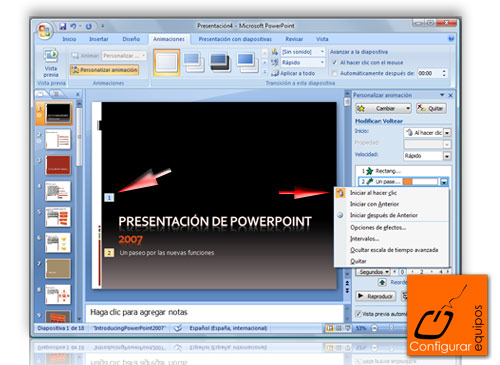The image size is (500, 365).
Task: Choose the fourth slide transition effect
Action: (247, 62)
